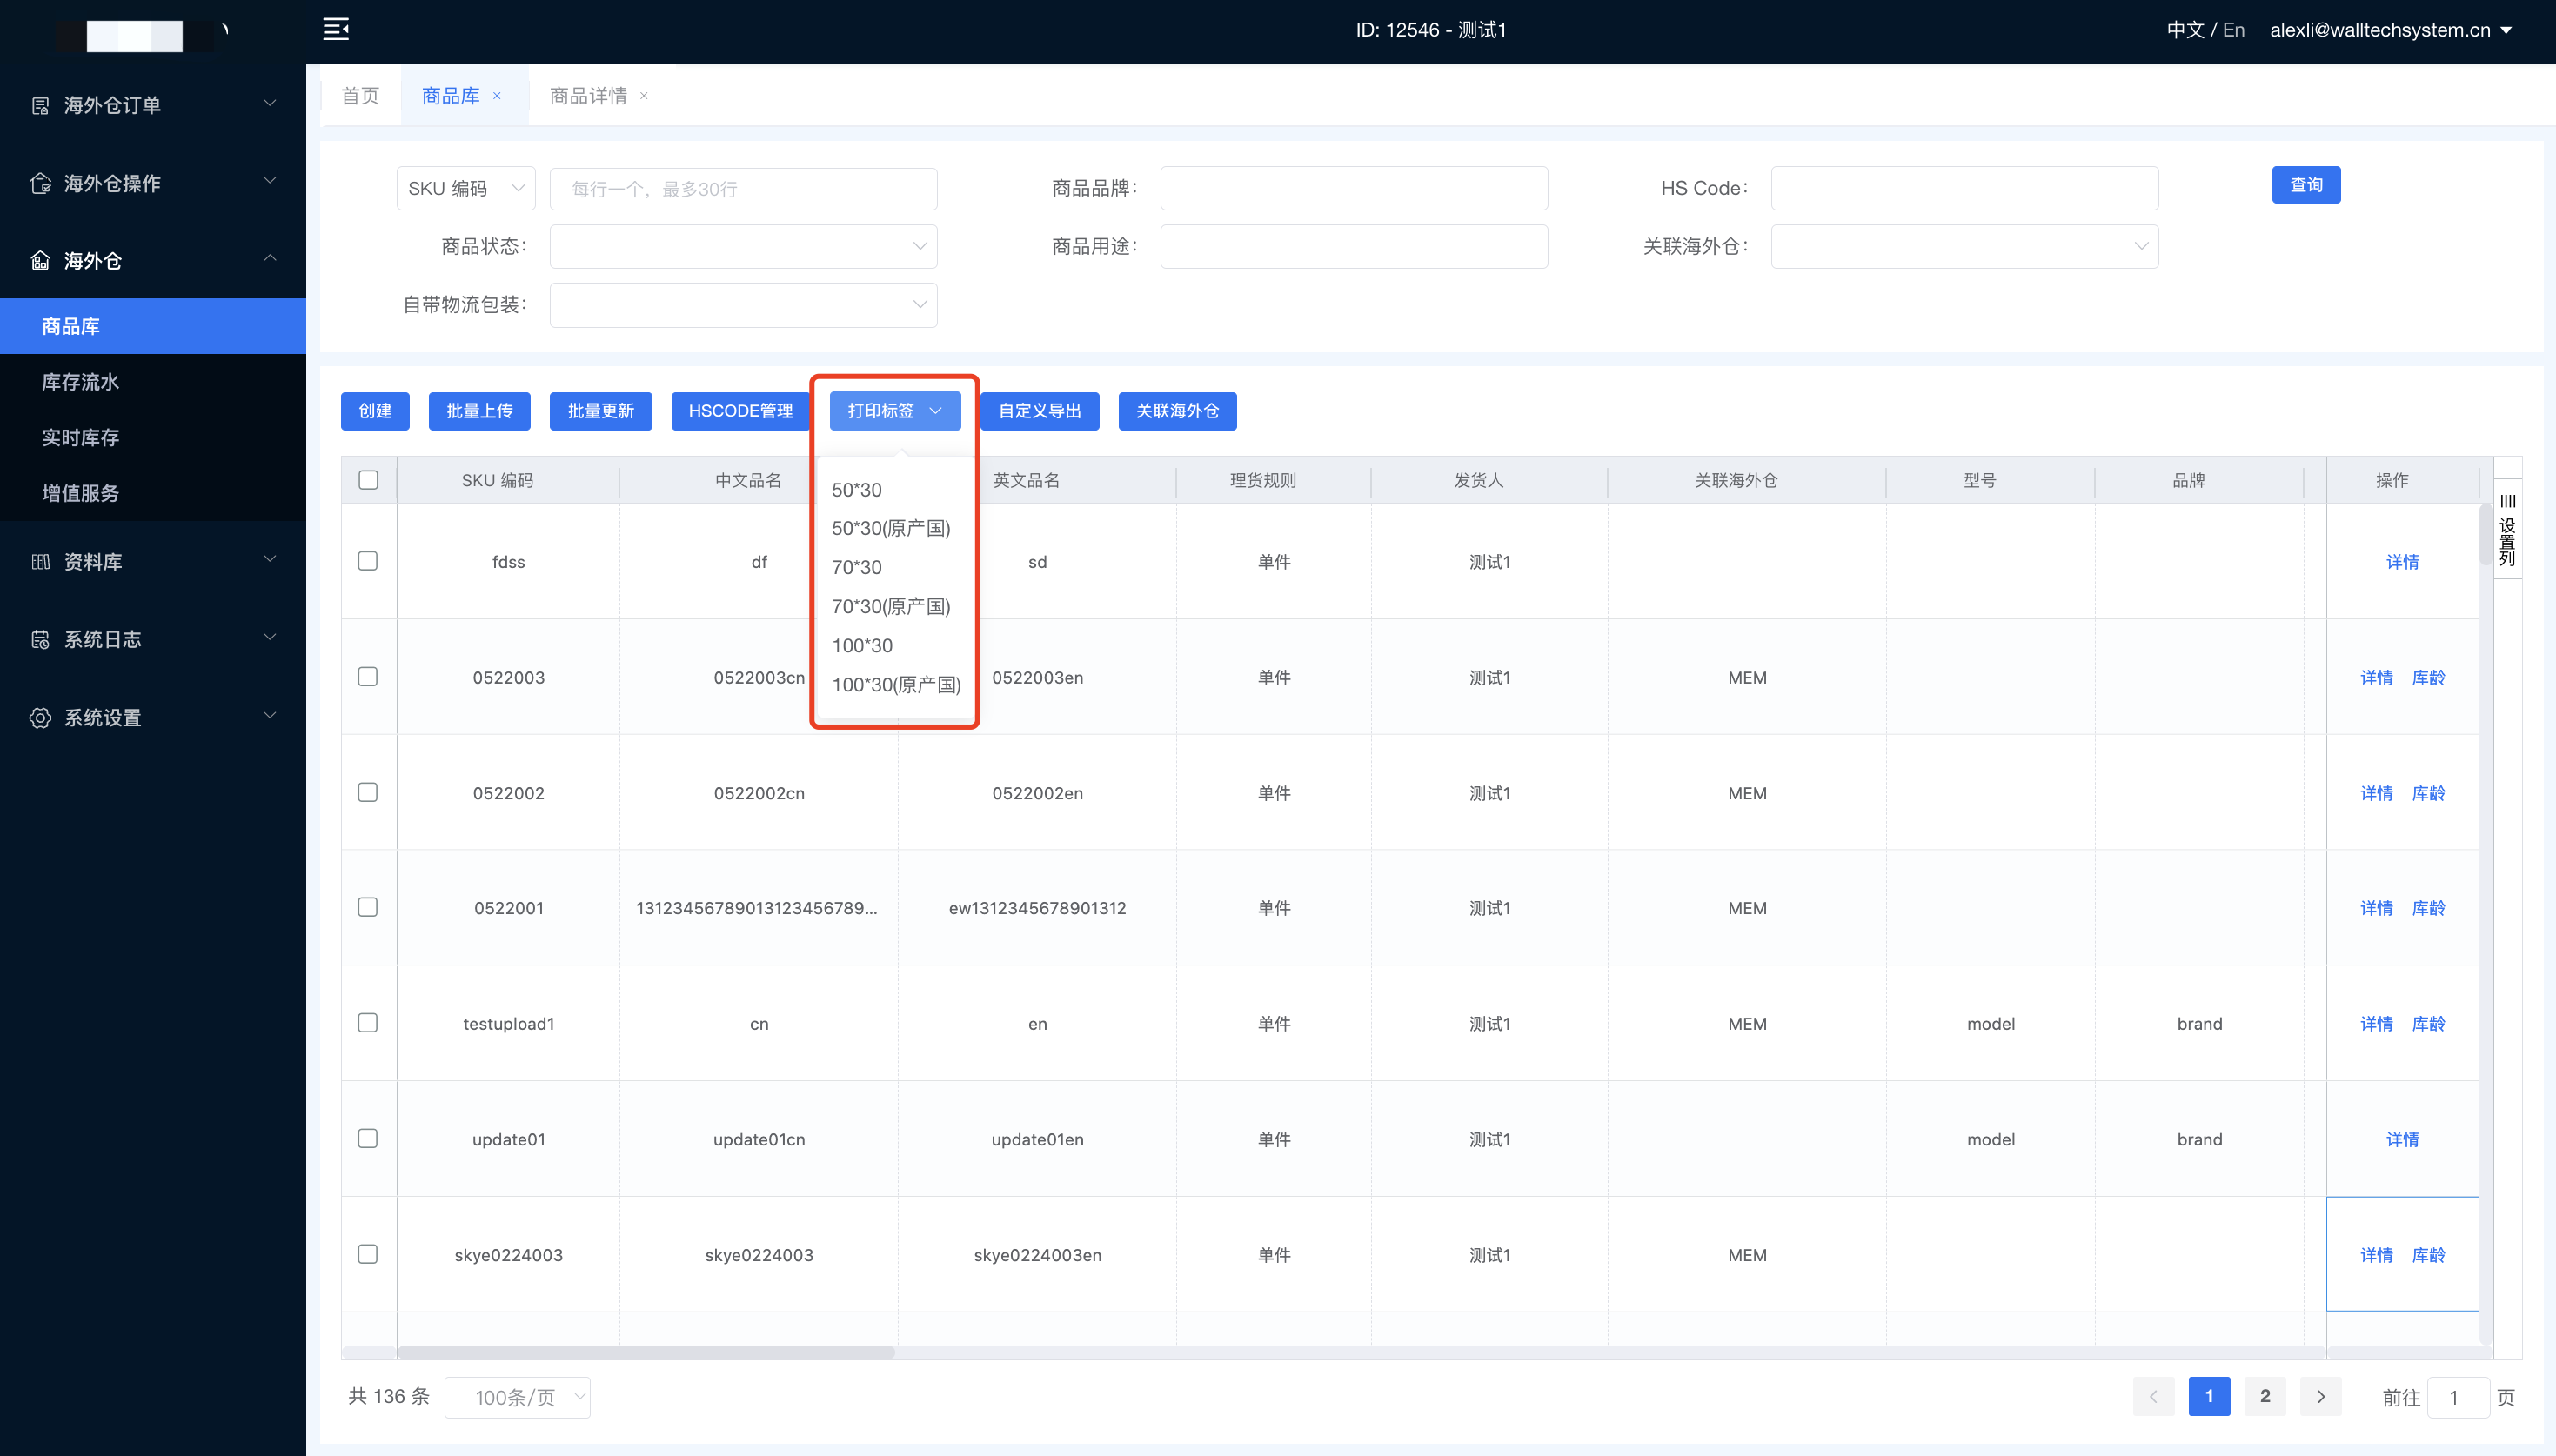Click the HS Code input field
Viewport: 2556px width, 1456px height.
[1964, 188]
